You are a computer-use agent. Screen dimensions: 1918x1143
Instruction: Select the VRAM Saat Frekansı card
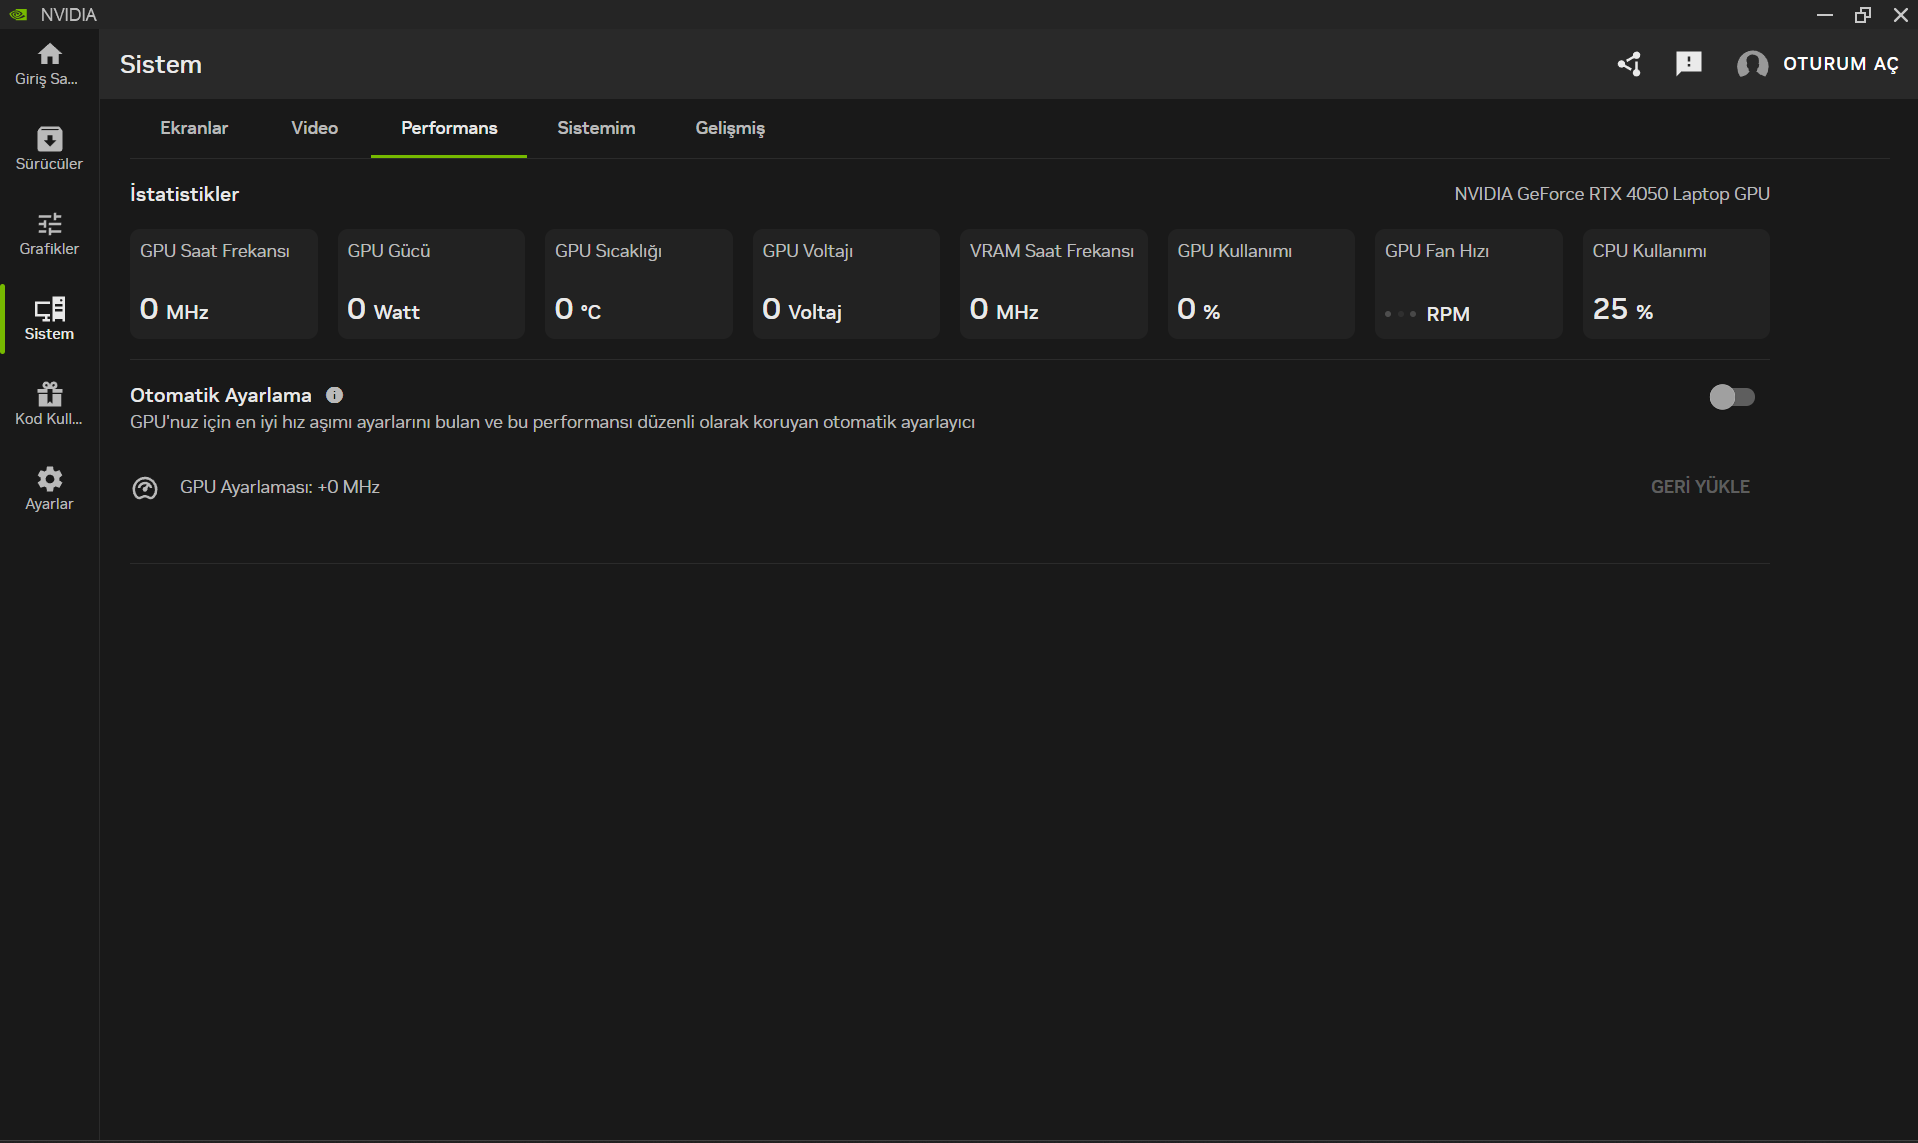(1054, 284)
